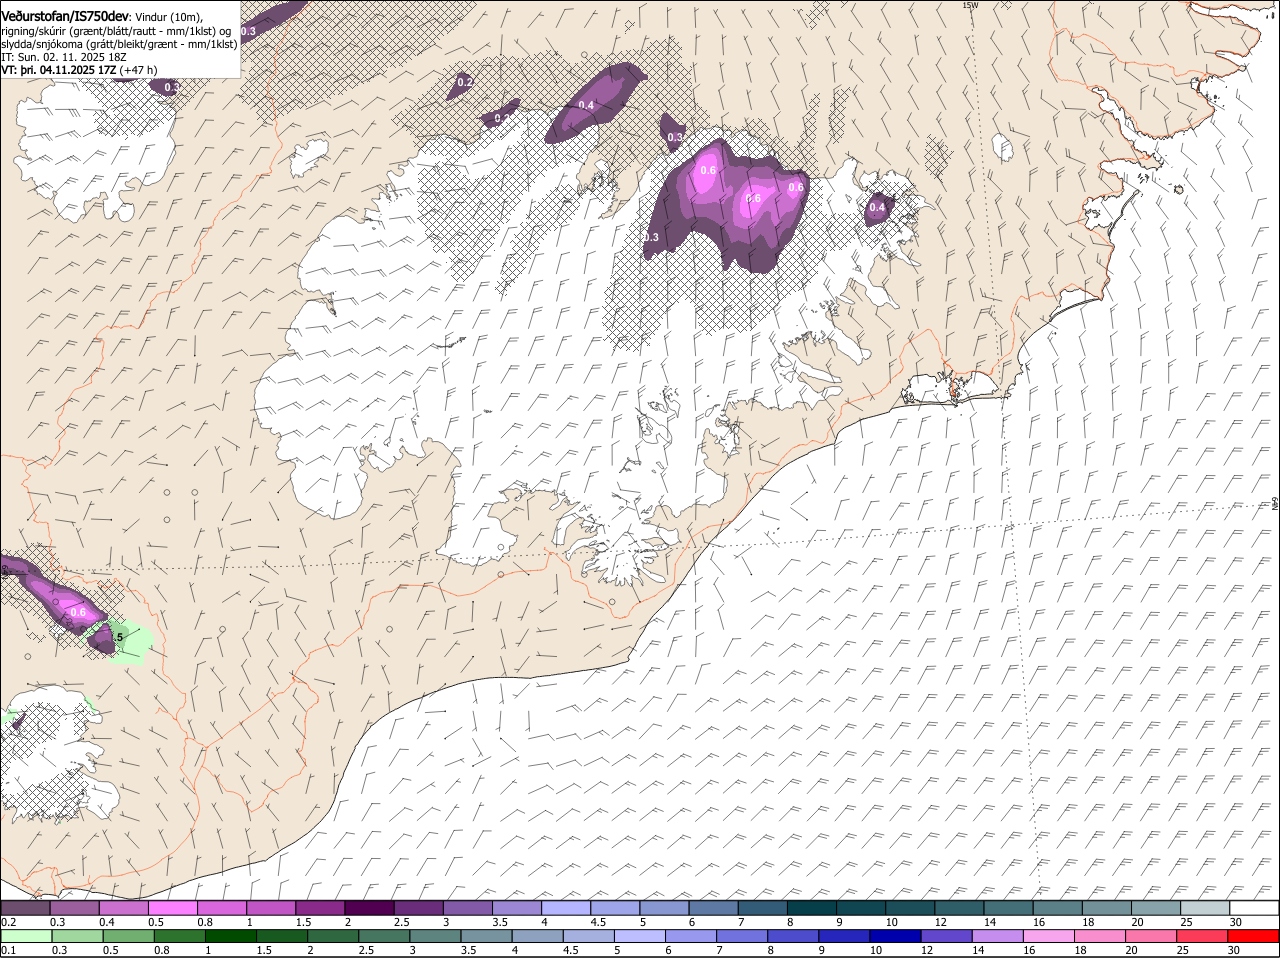Click the 9 label under the top legend row
The image size is (1280, 958).
[x=839, y=921]
